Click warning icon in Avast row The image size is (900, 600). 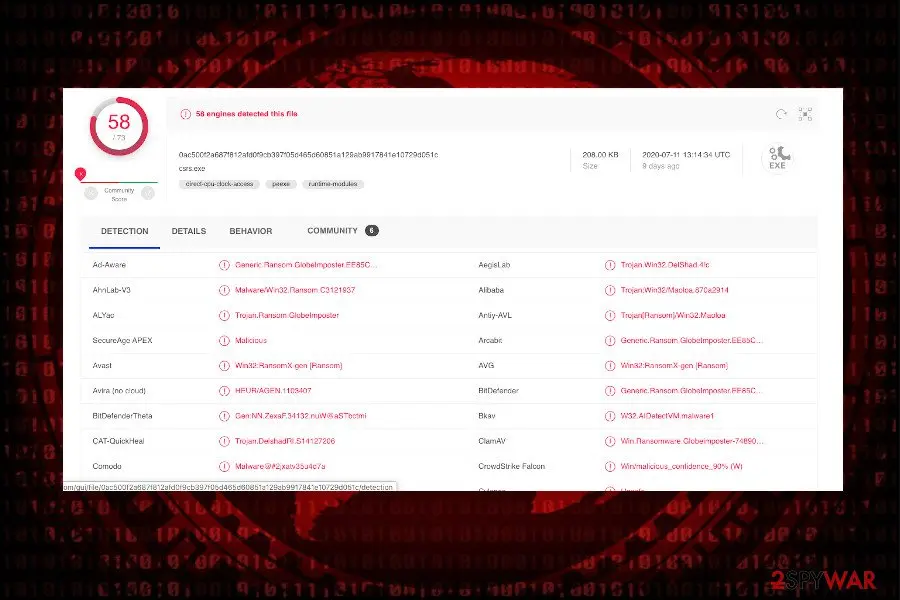pyautogui.click(x=224, y=366)
